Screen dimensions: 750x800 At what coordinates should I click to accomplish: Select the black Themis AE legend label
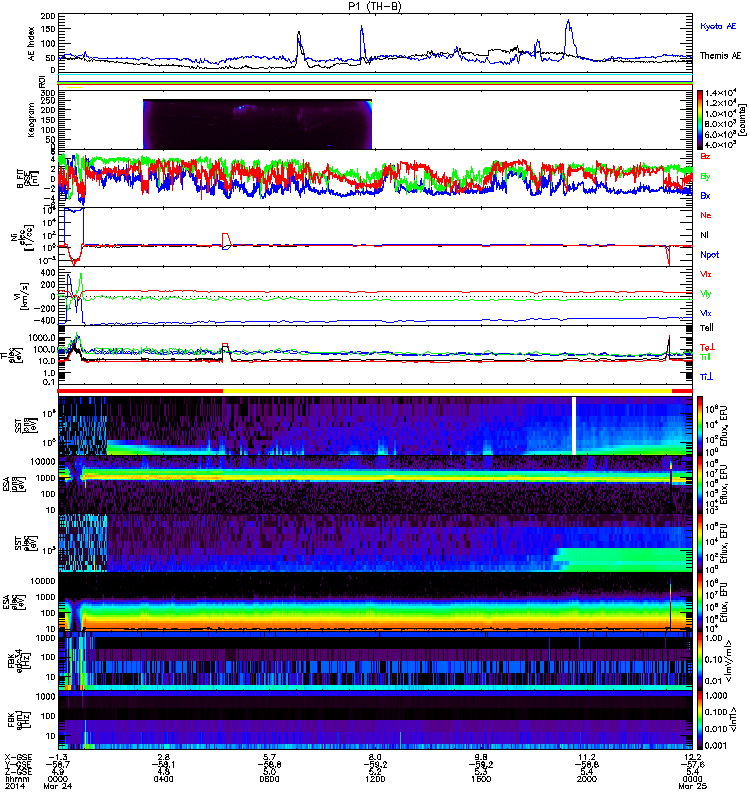[720, 56]
